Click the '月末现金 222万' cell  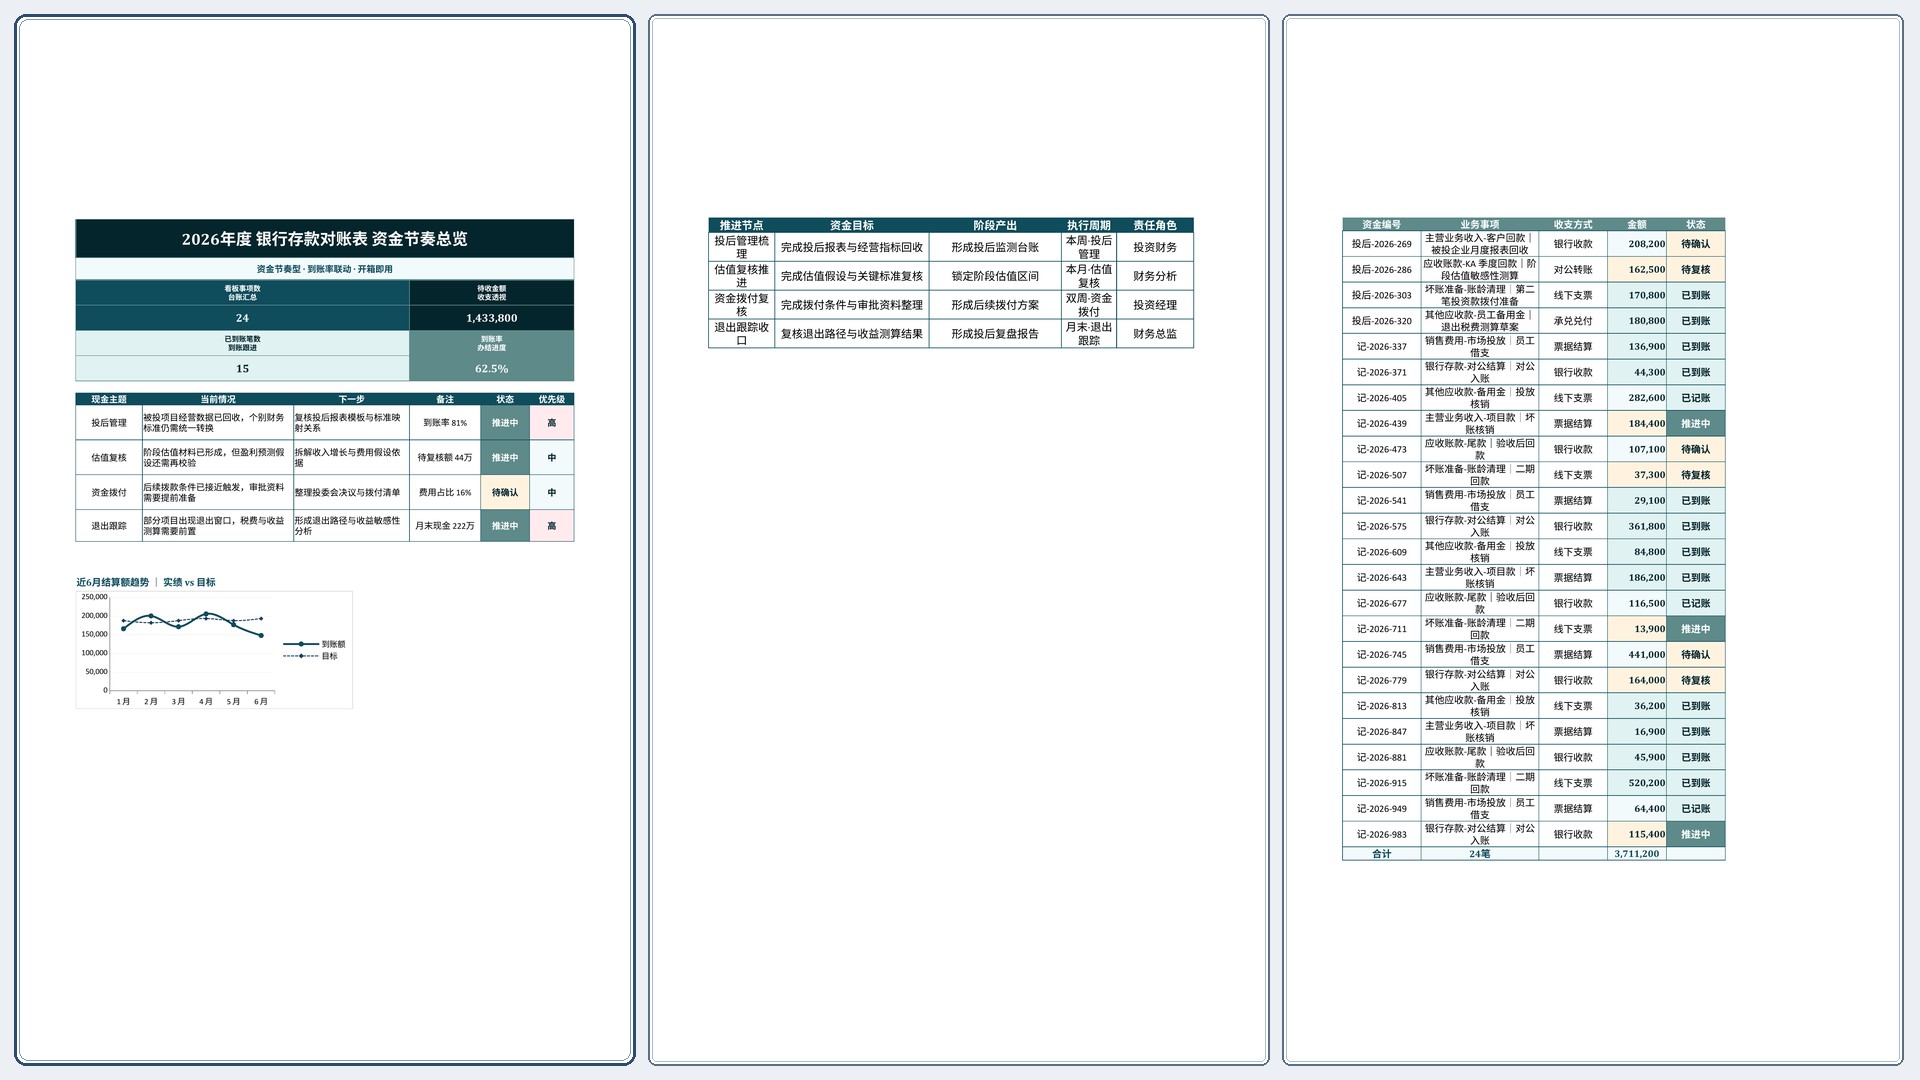(445, 526)
